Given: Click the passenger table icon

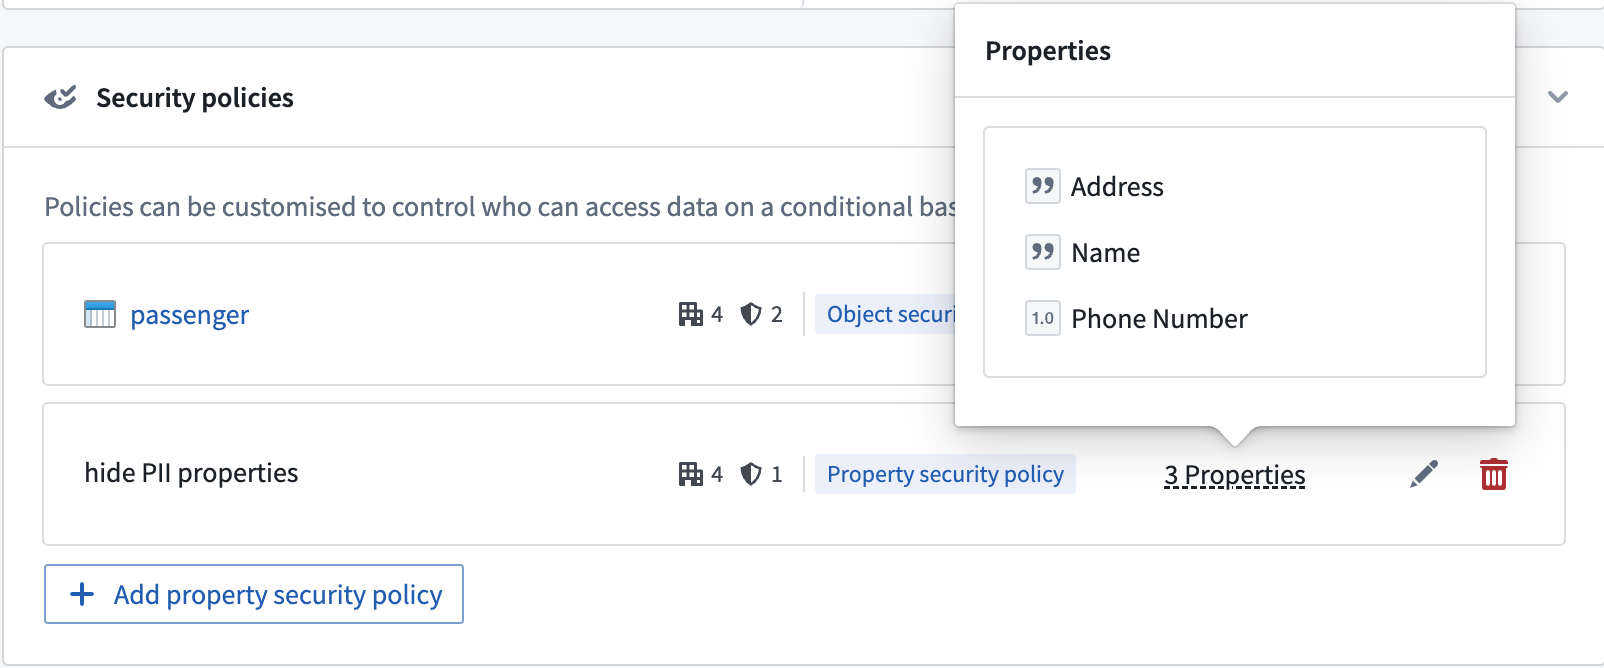Looking at the screenshot, I should coord(101,315).
